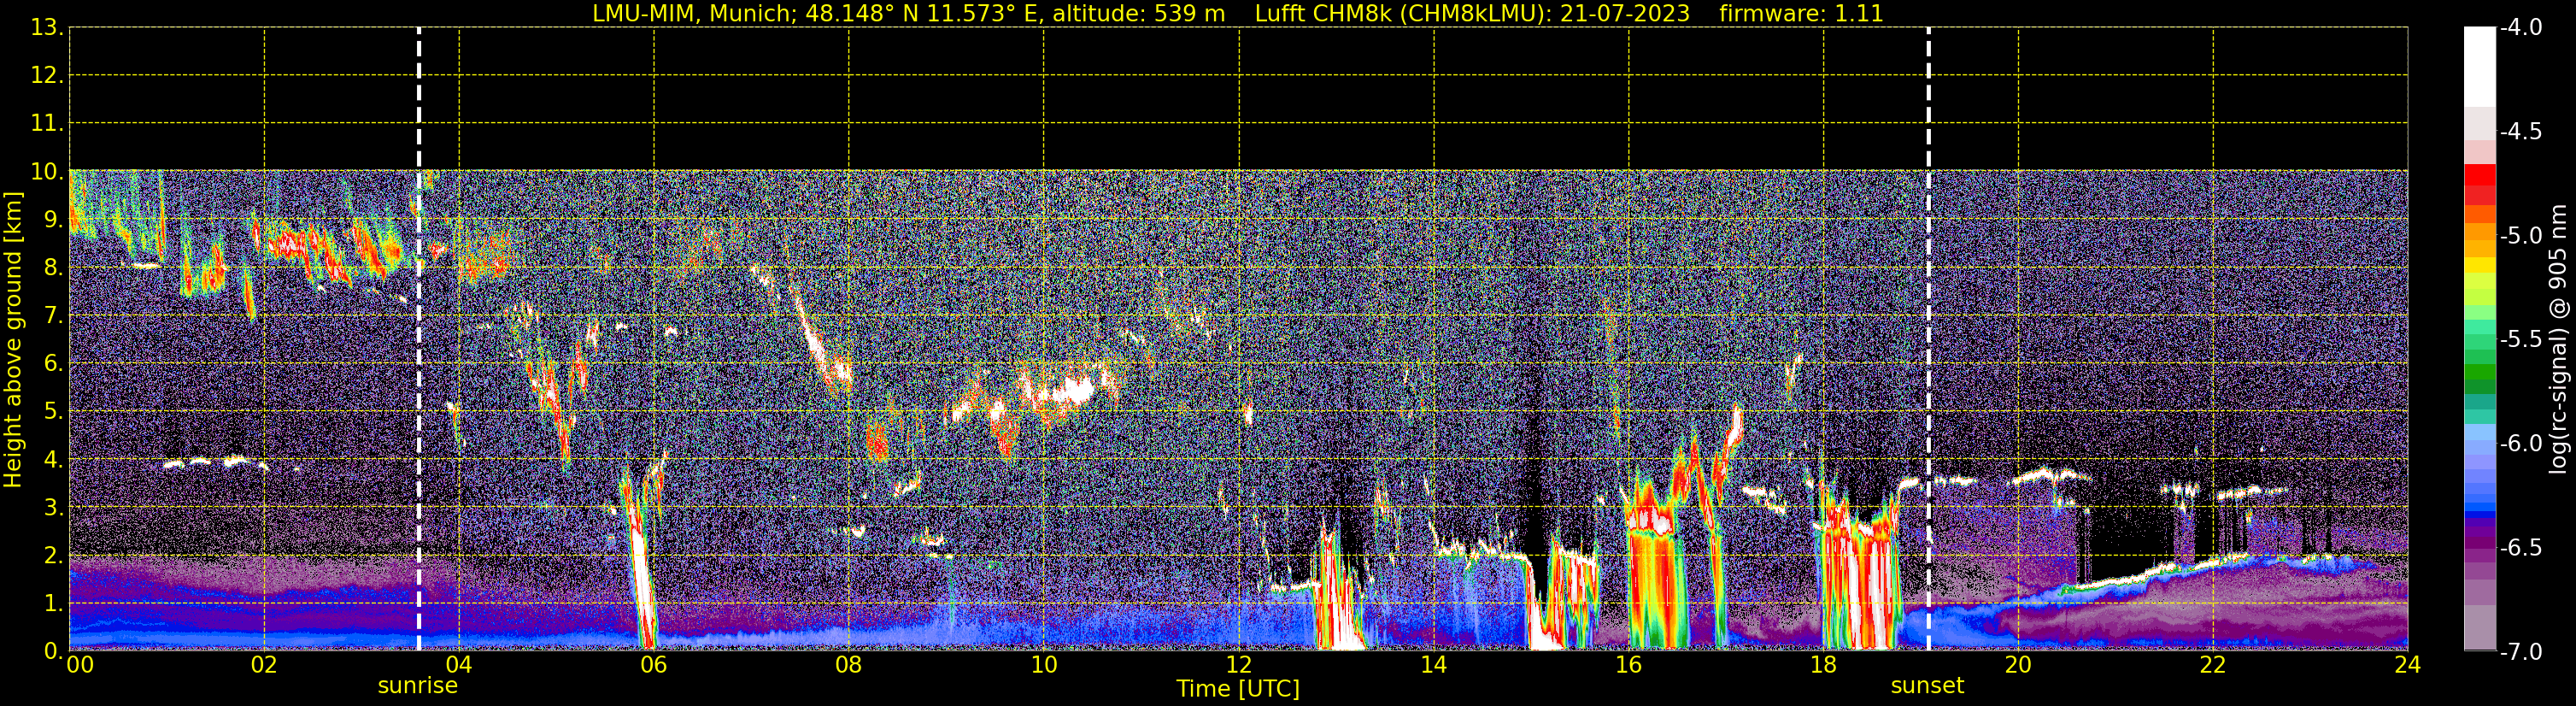Click the dashed white sunset marker line
This screenshot has width=2576, height=706.
point(1928,339)
